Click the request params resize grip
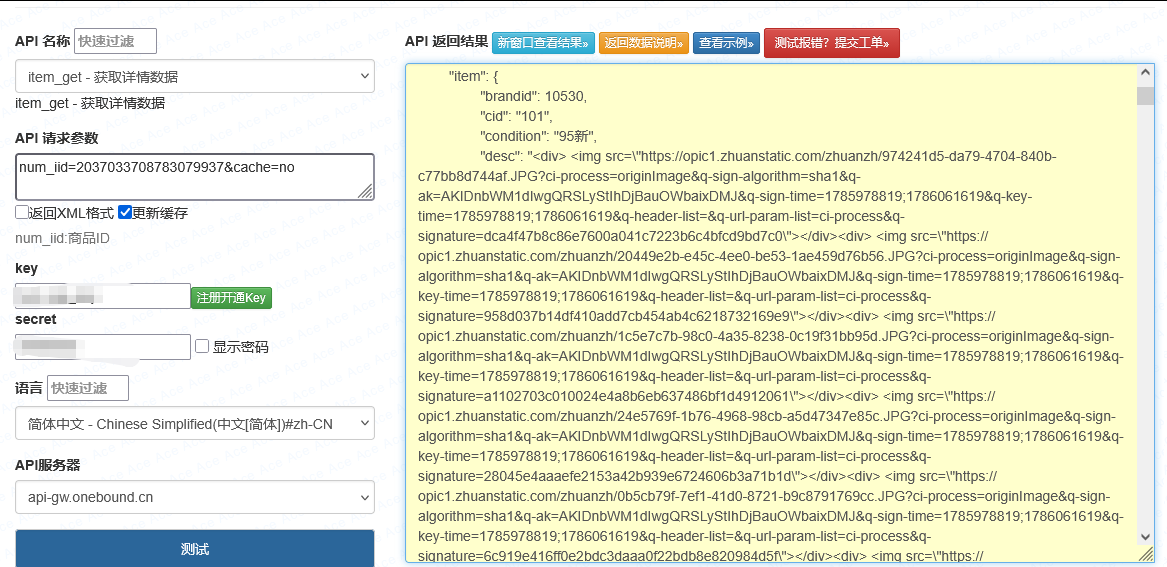The height and width of the screenshot is (567, 1167). tap(365, 192)
